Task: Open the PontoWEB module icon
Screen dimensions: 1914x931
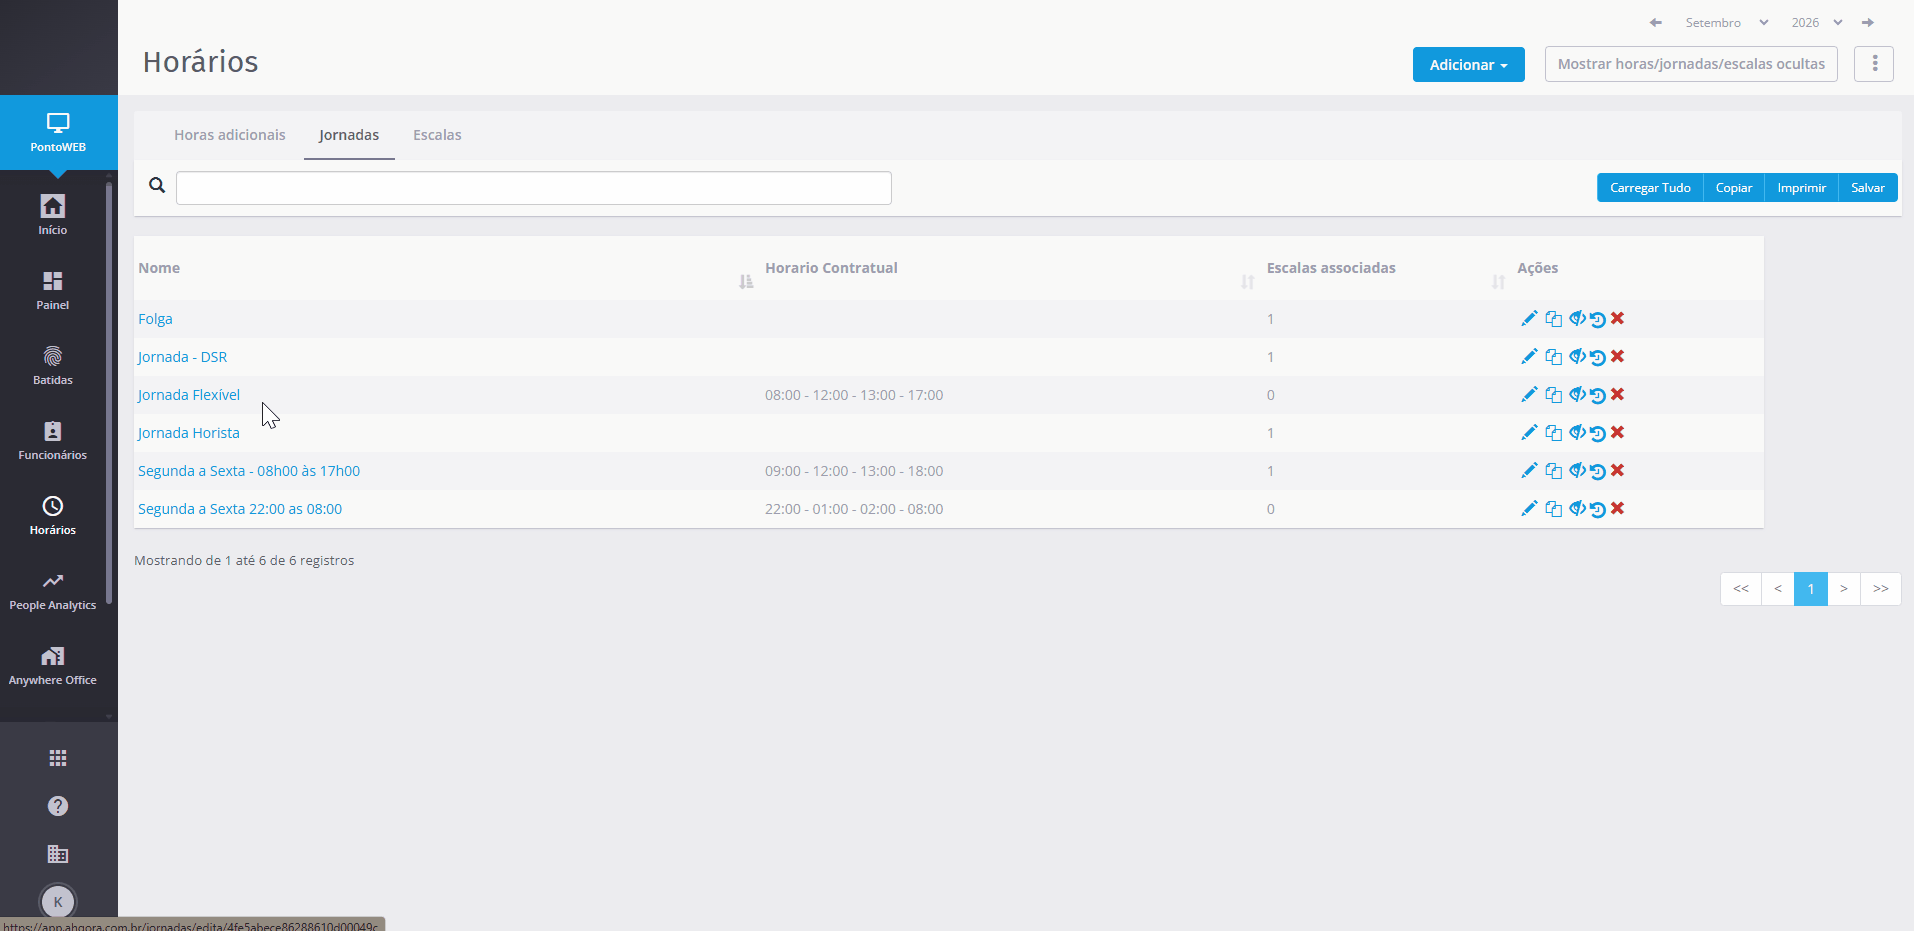Action: 58,132
